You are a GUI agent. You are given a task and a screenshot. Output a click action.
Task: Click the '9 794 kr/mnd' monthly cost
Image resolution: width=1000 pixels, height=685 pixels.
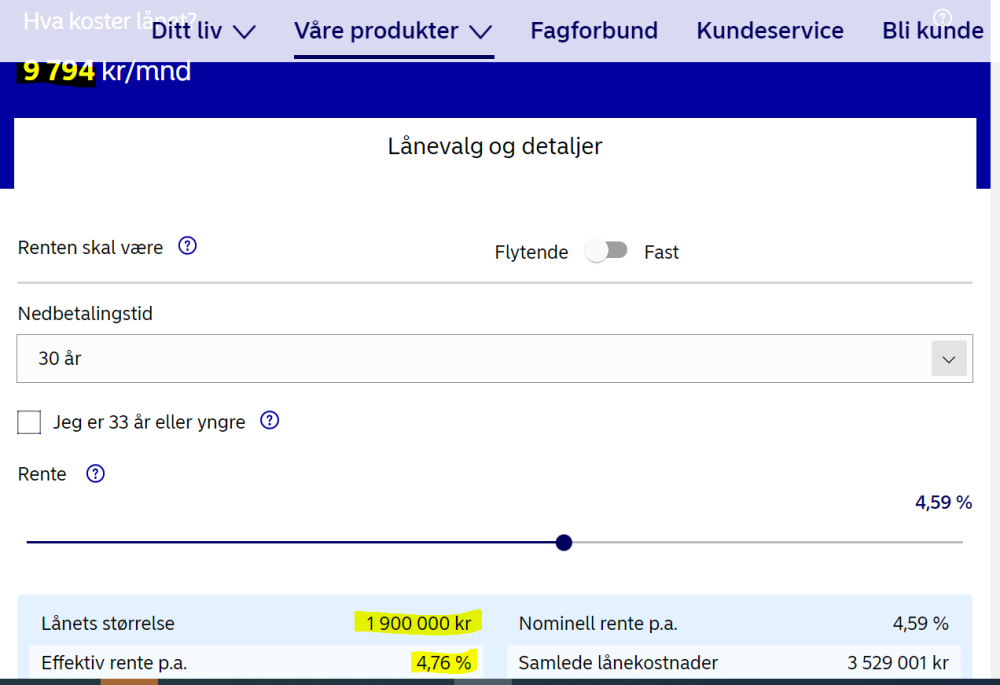point(107,71)
